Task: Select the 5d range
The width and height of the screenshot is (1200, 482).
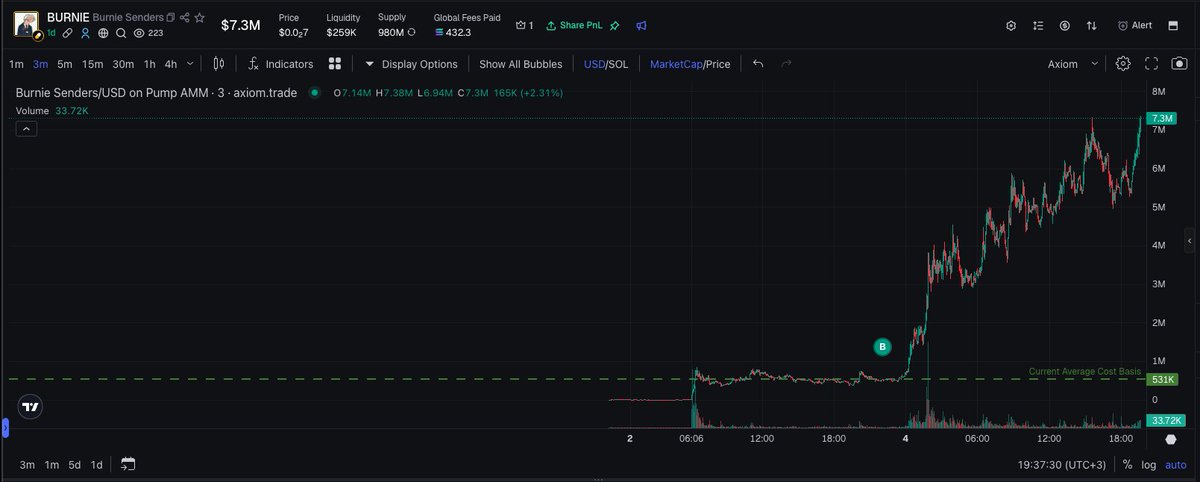Action: tap(75, 465)
